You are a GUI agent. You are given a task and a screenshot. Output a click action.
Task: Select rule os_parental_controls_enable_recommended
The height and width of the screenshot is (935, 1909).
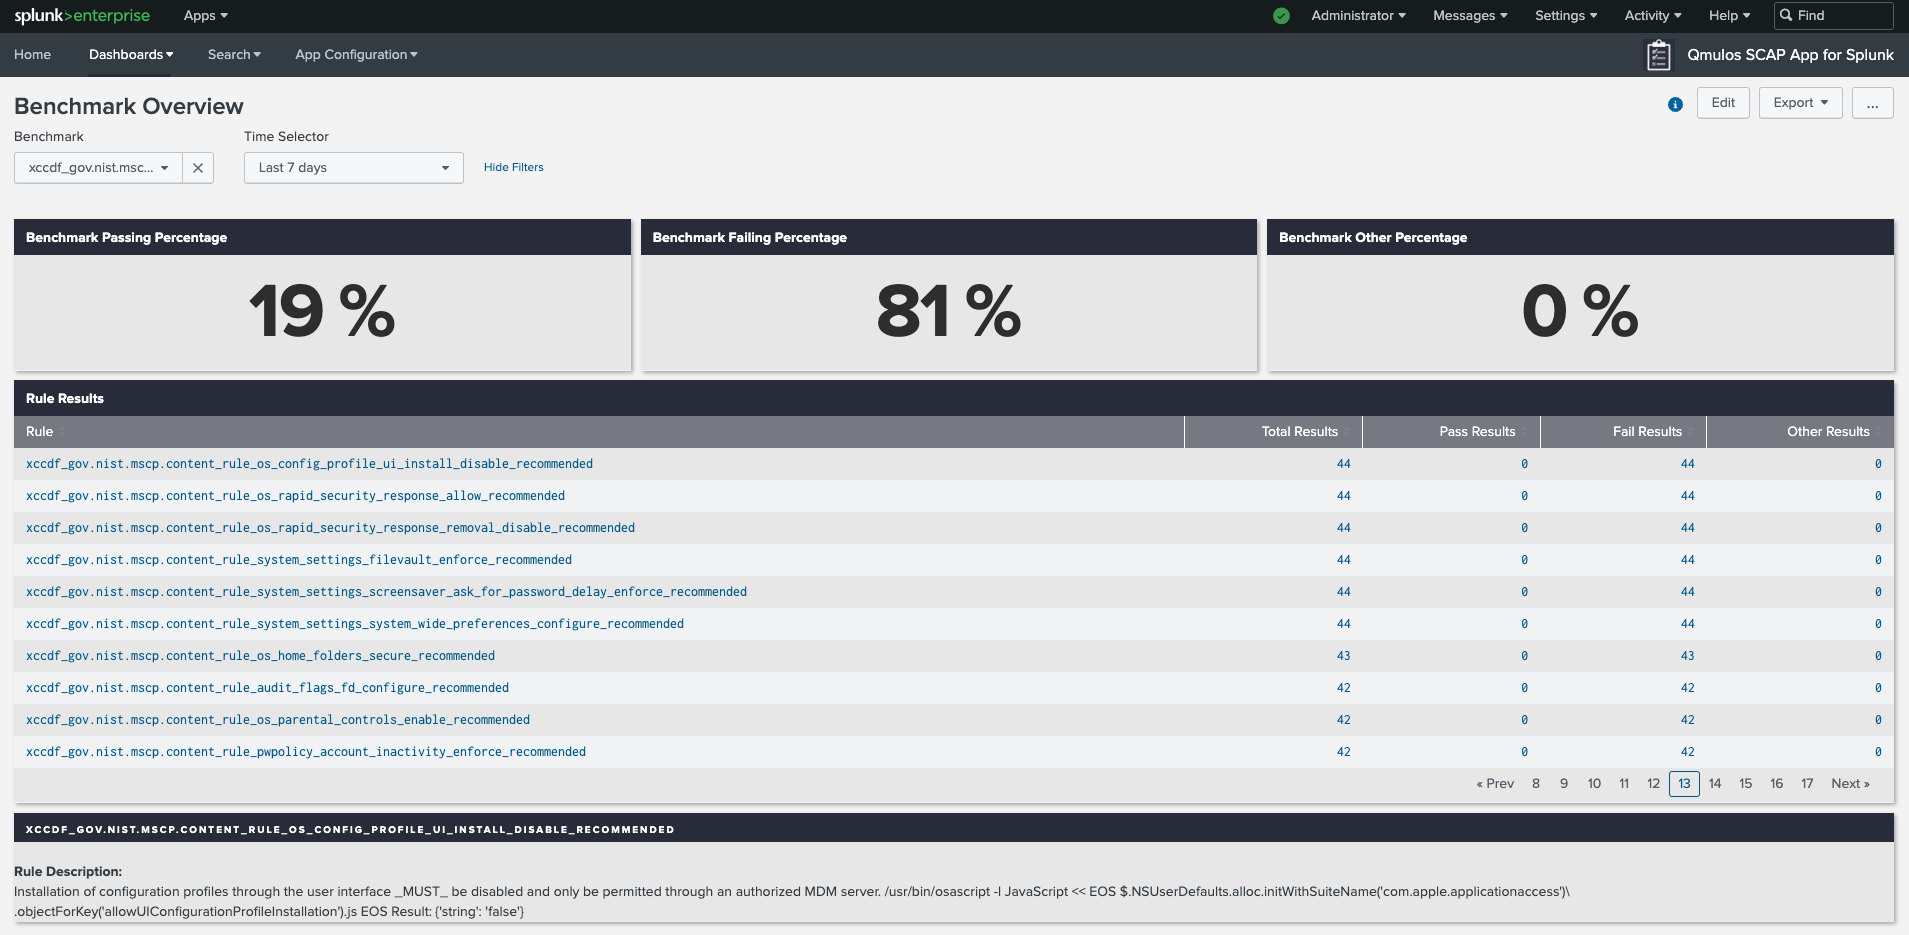click(278, 720)
